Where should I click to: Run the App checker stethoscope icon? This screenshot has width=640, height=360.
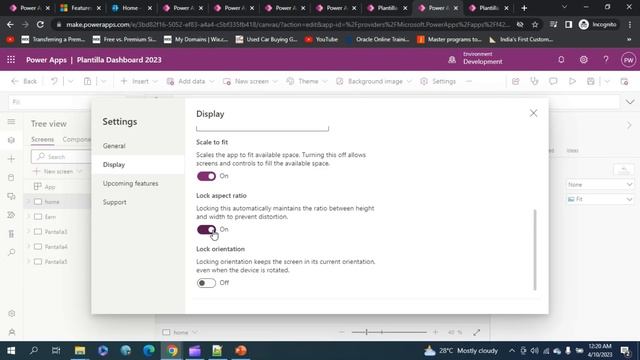534,82
